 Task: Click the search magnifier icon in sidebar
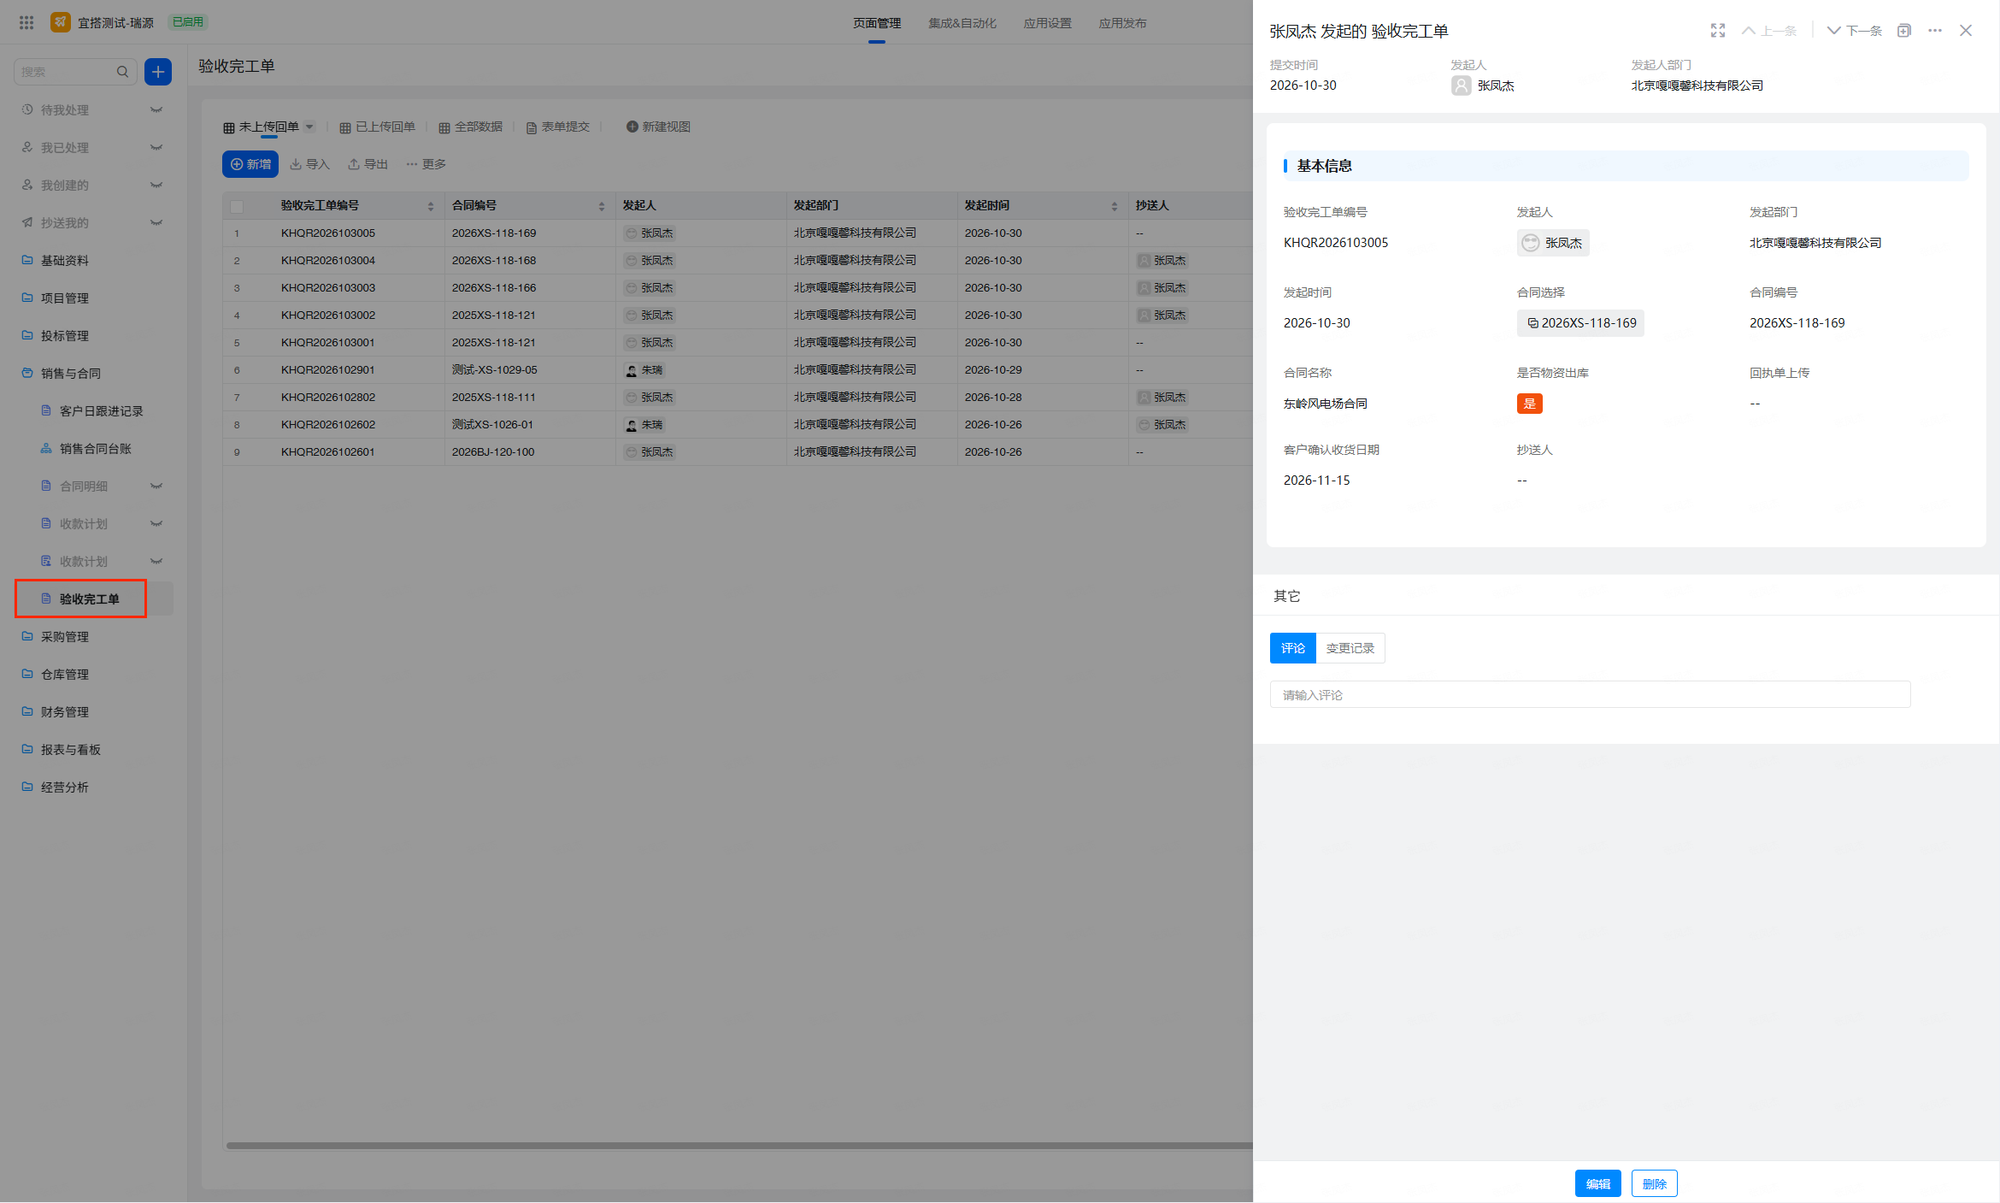click(123, 72)
